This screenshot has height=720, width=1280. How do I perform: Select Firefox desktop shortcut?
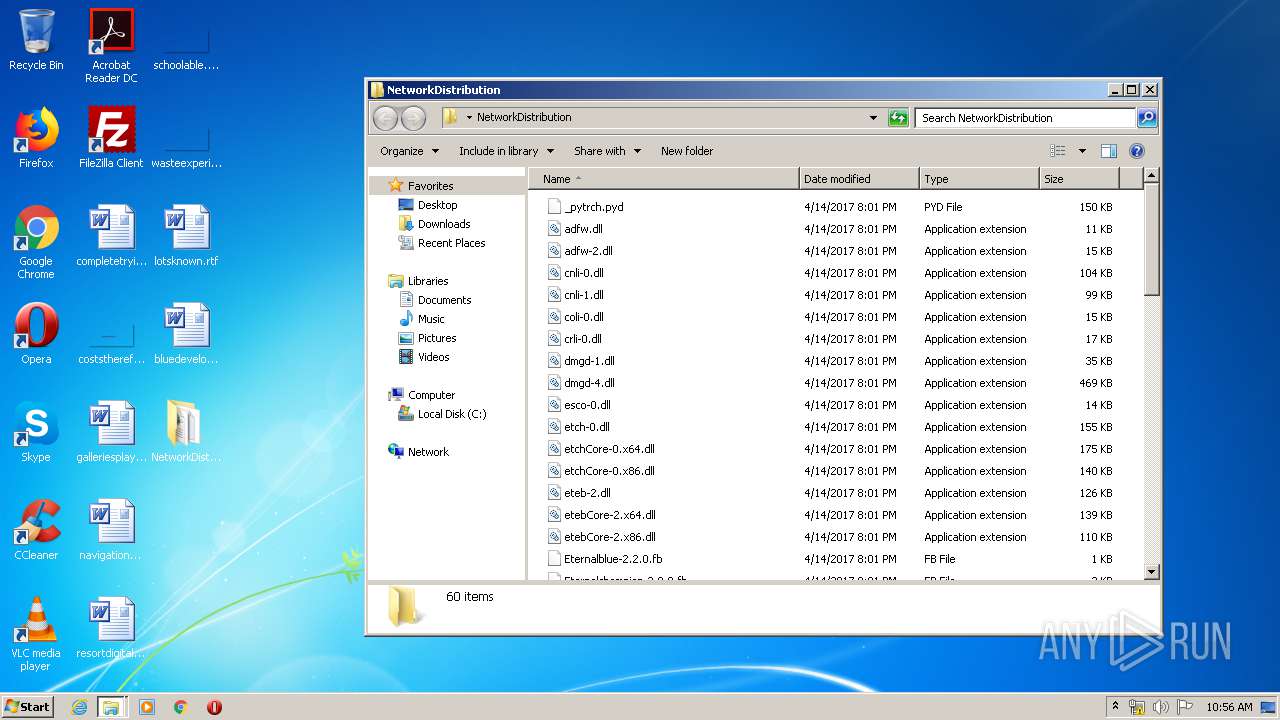coord(36,138)
